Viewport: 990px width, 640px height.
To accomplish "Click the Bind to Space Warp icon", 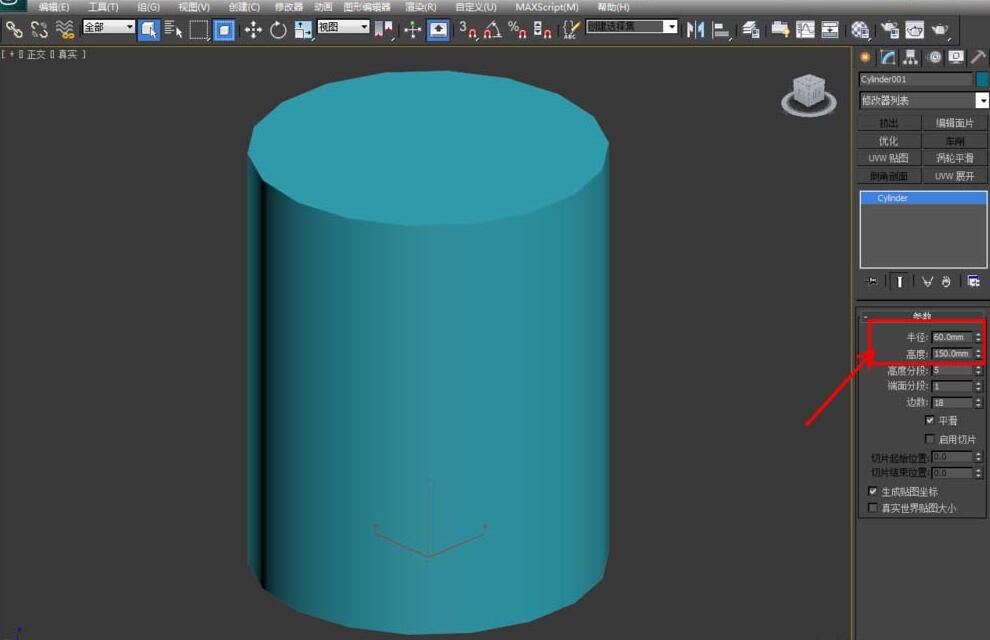I will (x=64, y=29).
